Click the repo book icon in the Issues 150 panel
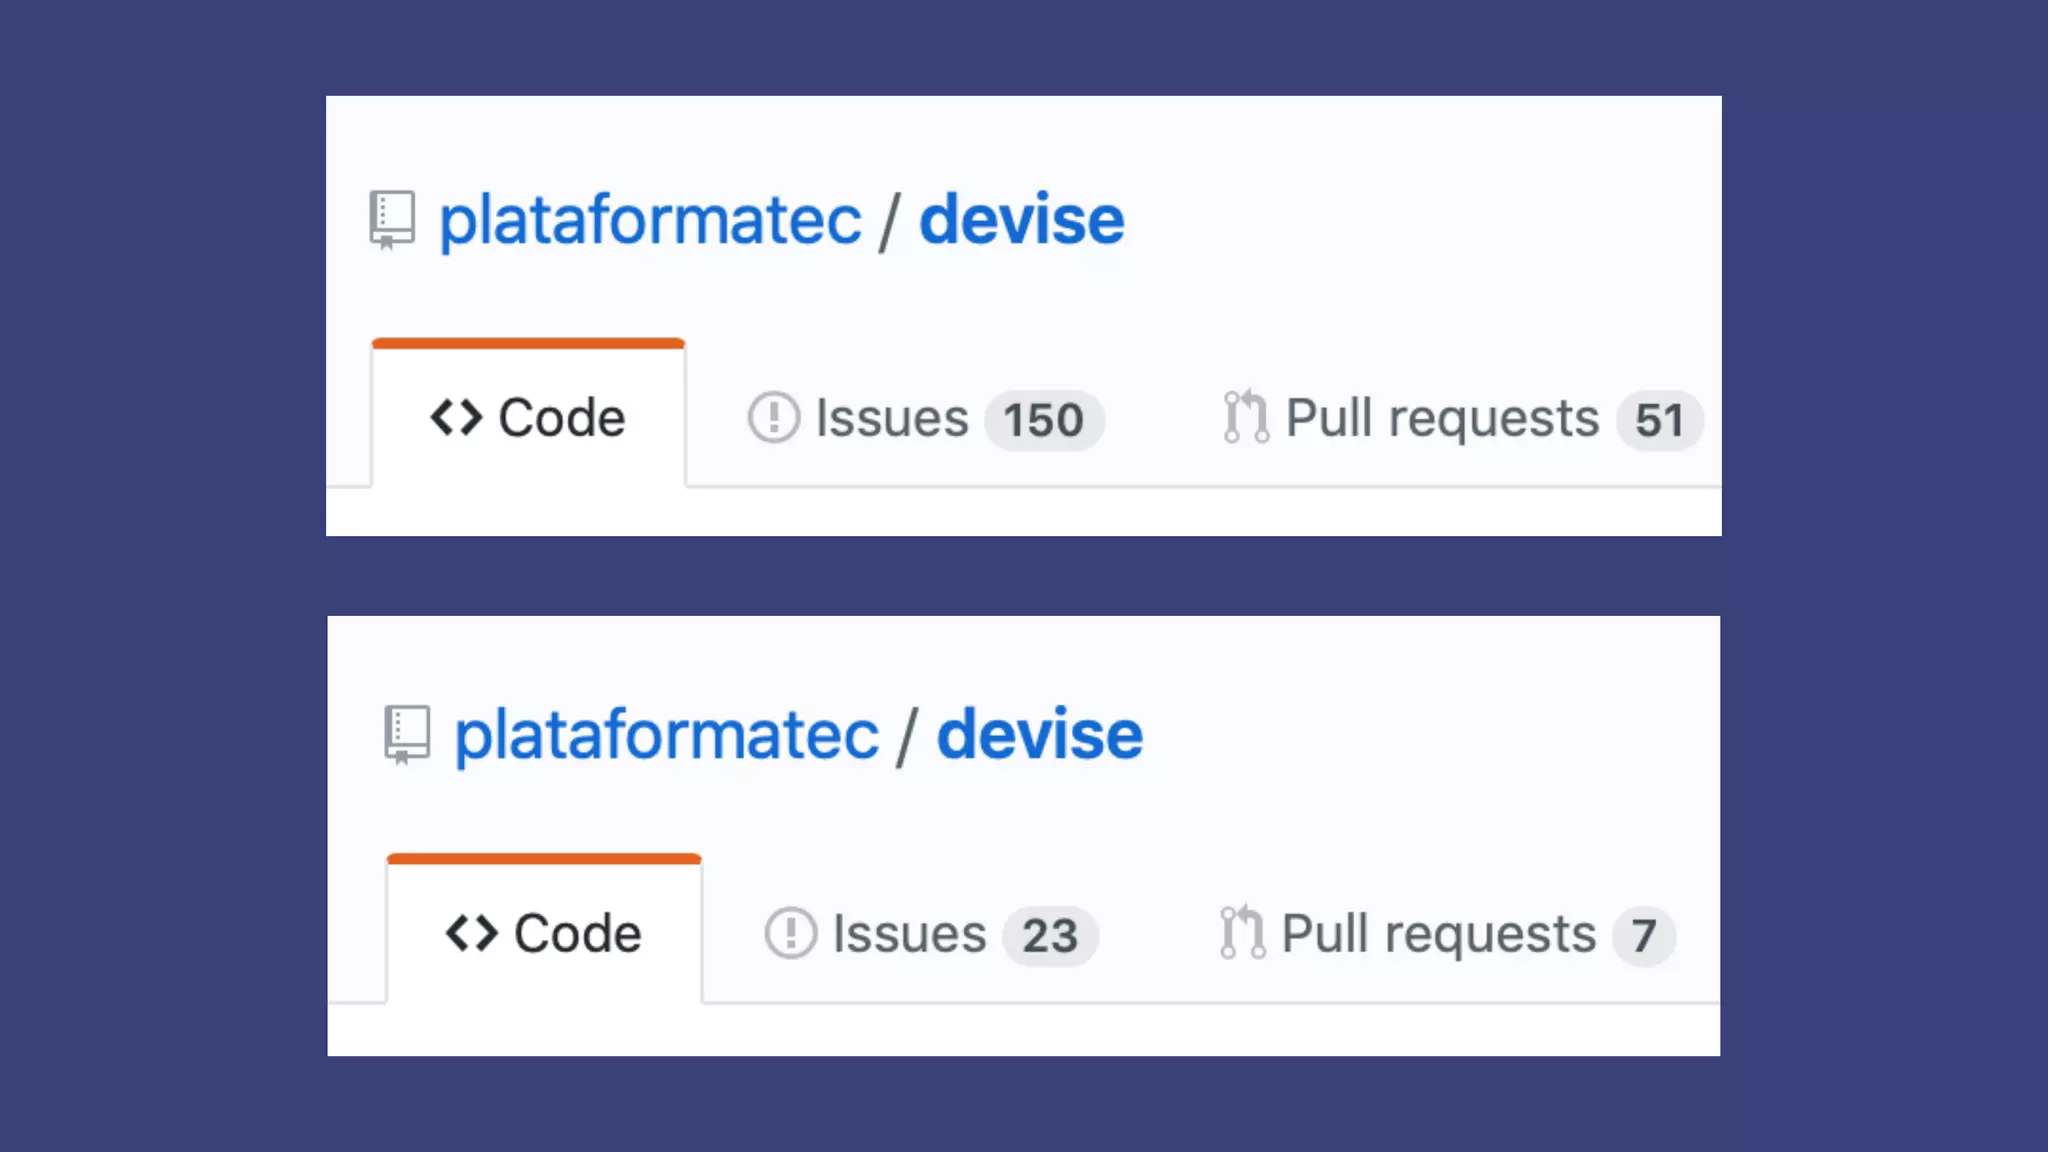Screen dimensions: 2048x1152 coord(392,218)
